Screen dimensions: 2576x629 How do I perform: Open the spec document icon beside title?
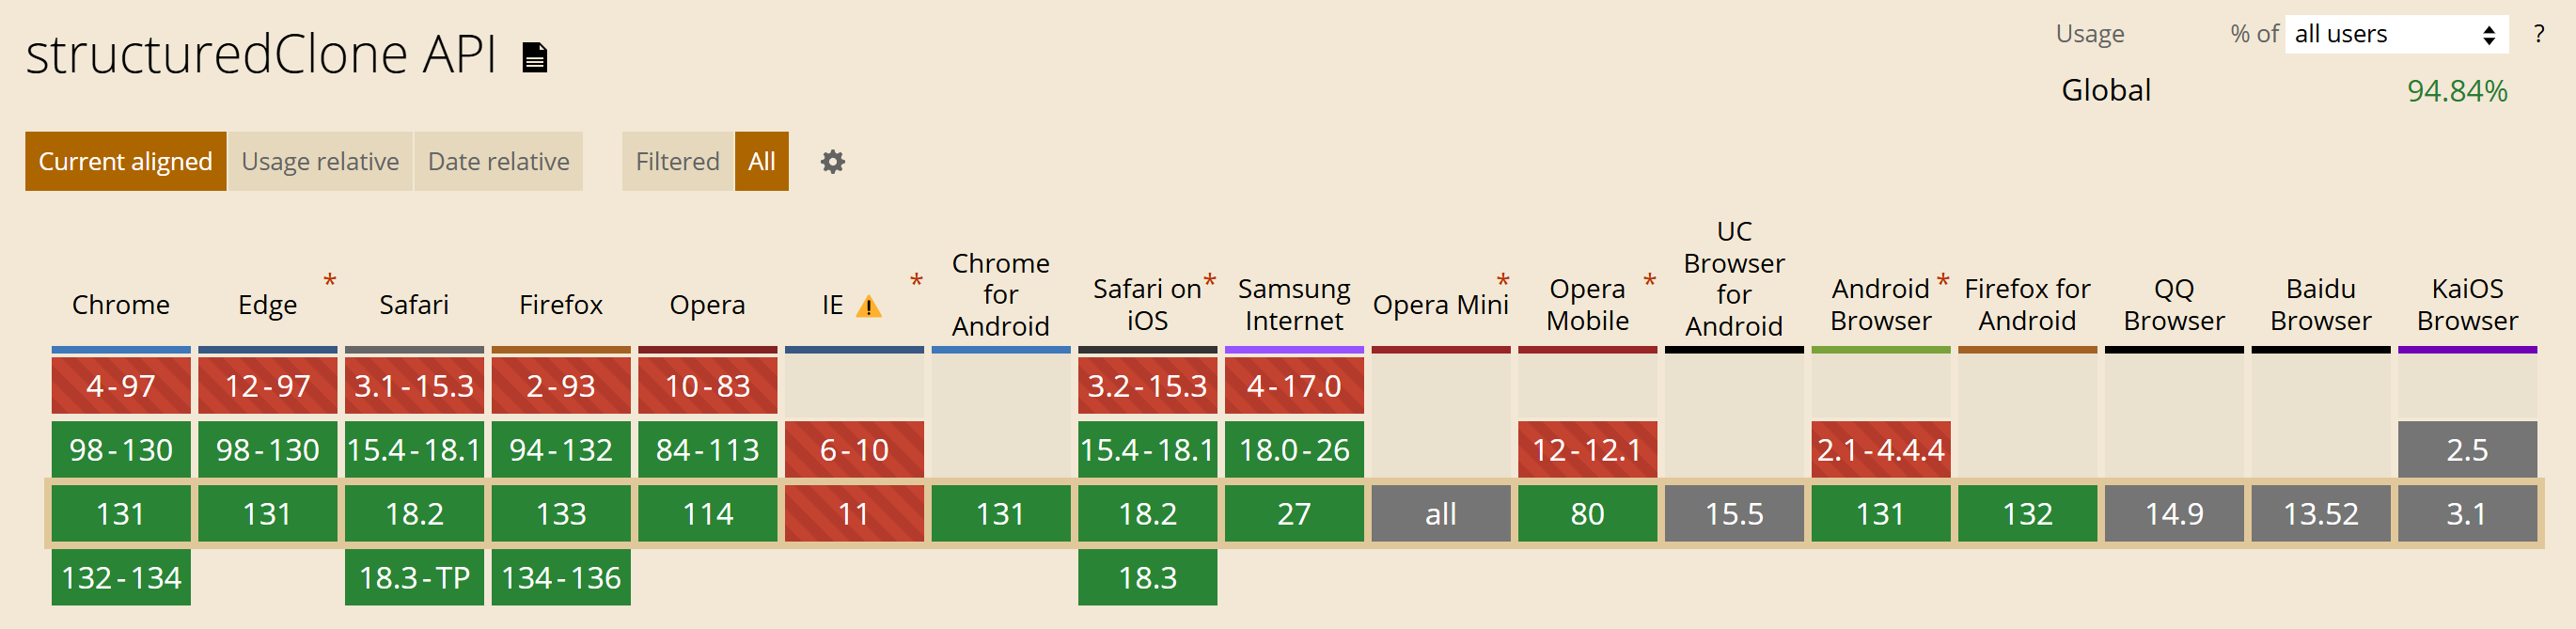click(x=535, y=57)
